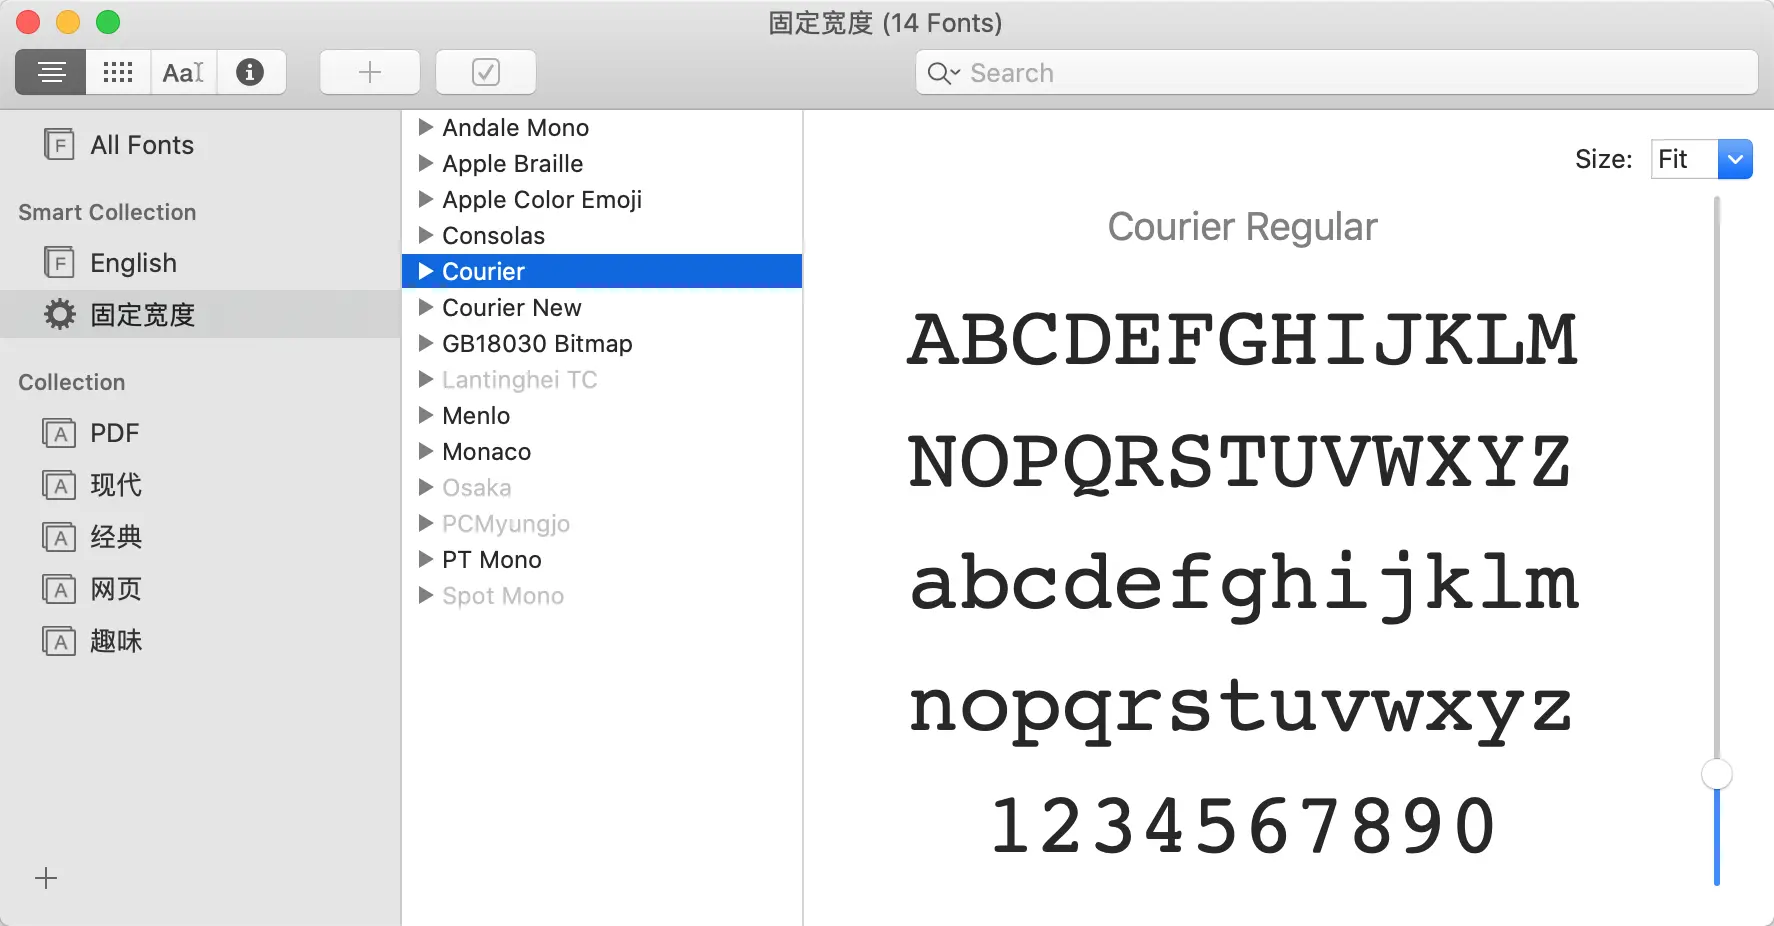Image resolution: width=1774 pixels, height=926 pixels.
Task: Select the Monaco font name
Action: click(487, 452)
